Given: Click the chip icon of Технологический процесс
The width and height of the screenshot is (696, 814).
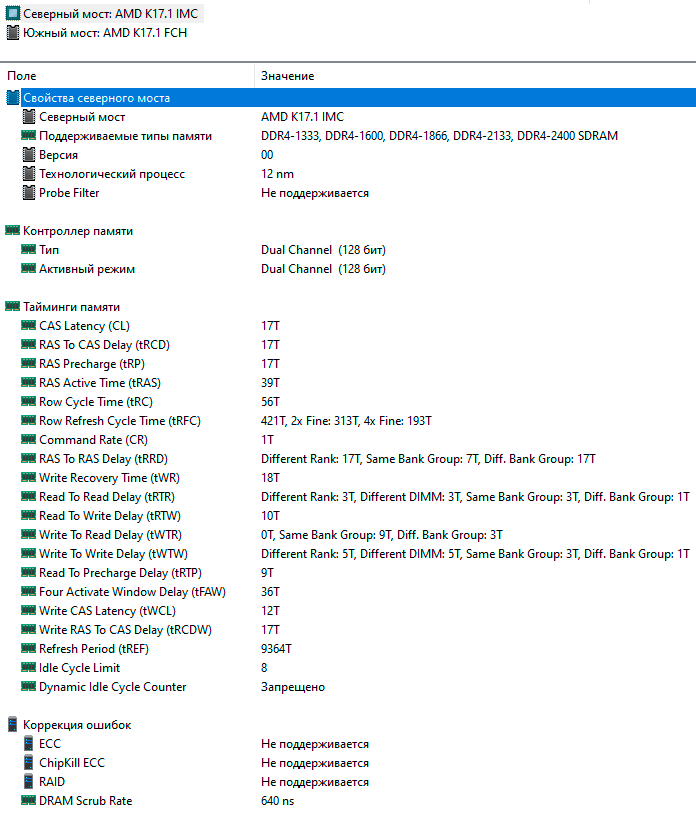Looking at the screenshot, I should [29, 174].
